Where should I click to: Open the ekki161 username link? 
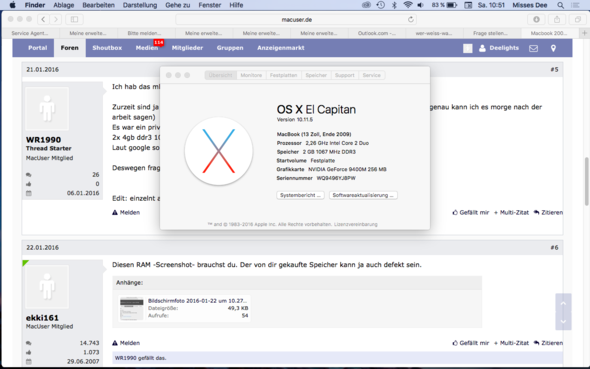(x=42, y=318)
